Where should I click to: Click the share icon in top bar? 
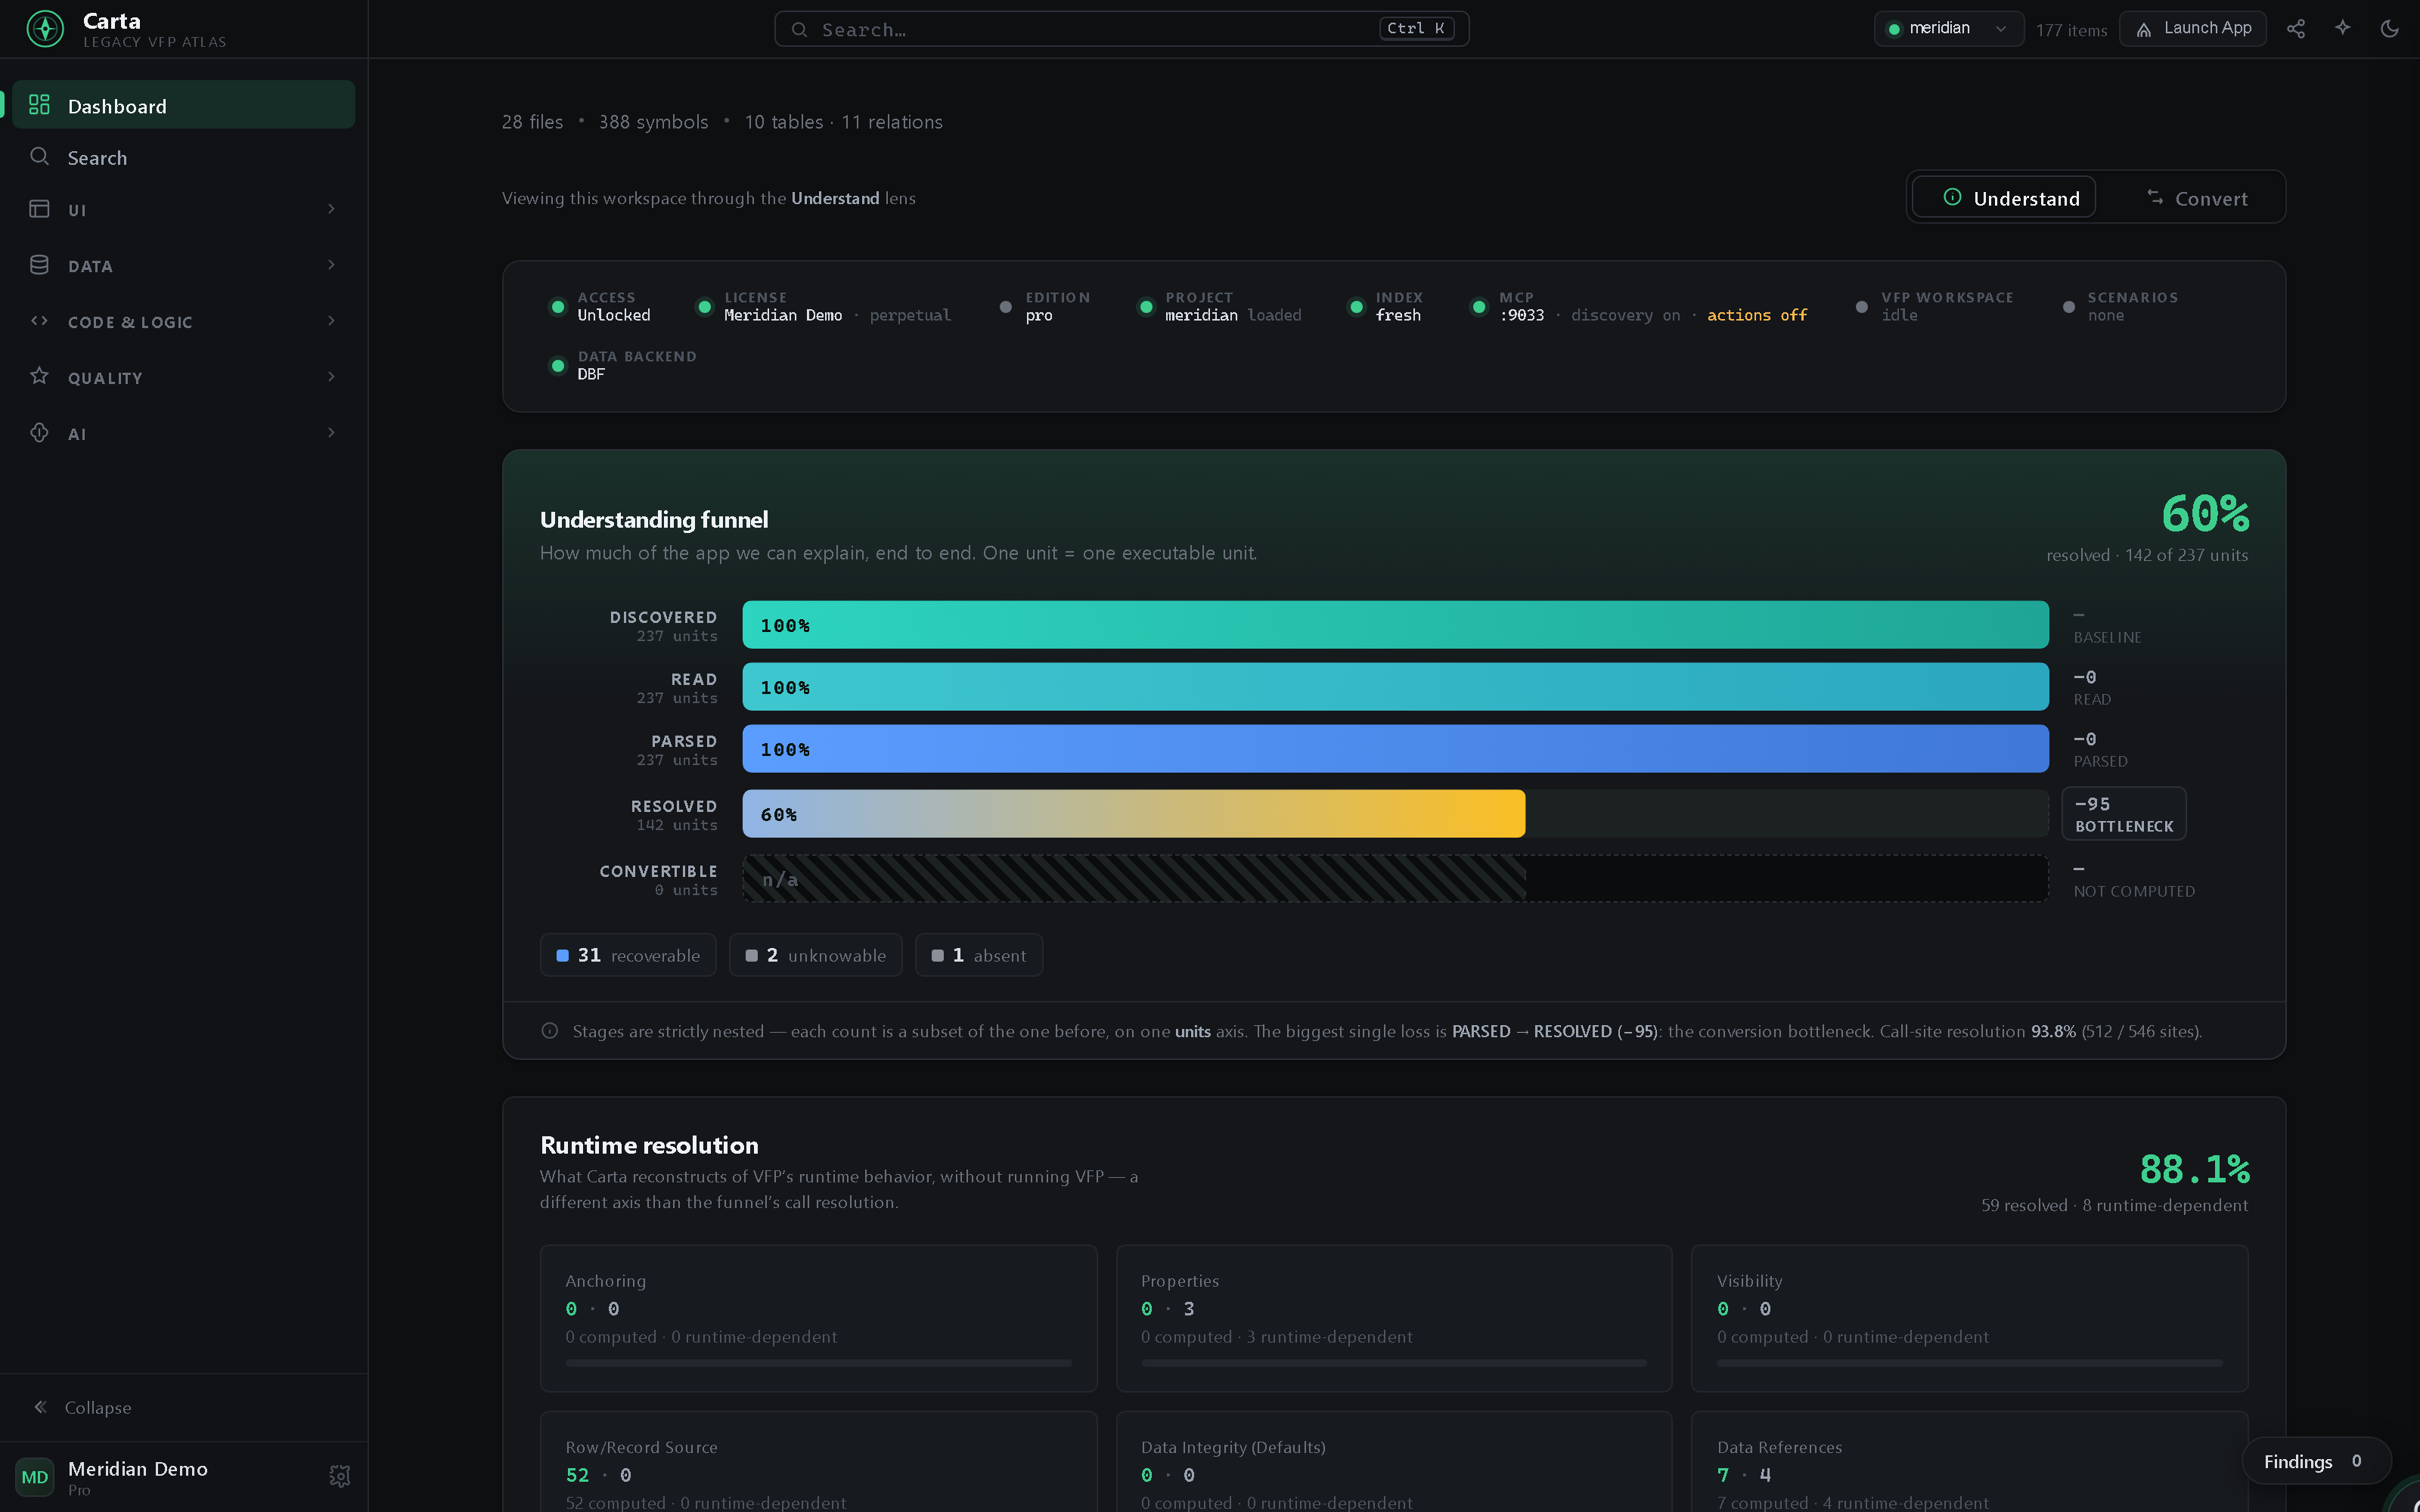2296,29
